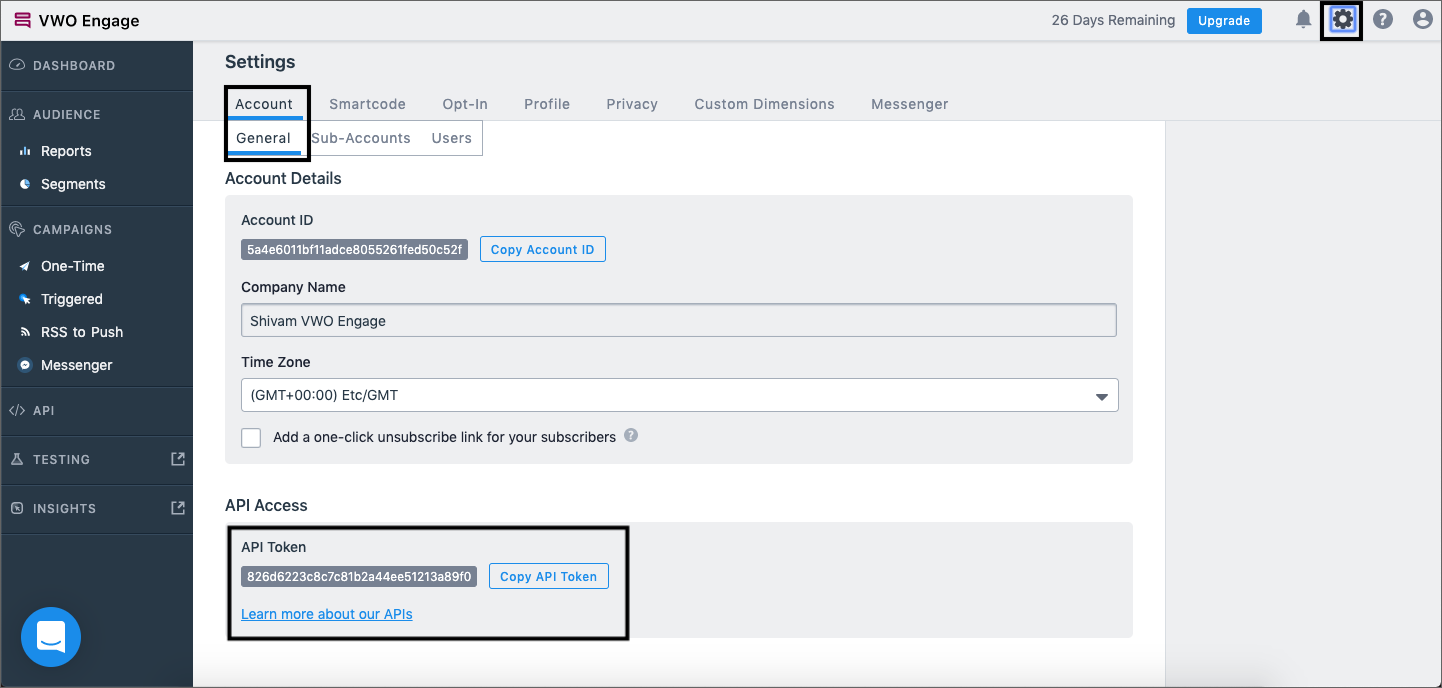Click the 26 Days Remaining text
Image resolution: width=1442 pixels, height=688 pixels.
click(x=1113, y=20)
